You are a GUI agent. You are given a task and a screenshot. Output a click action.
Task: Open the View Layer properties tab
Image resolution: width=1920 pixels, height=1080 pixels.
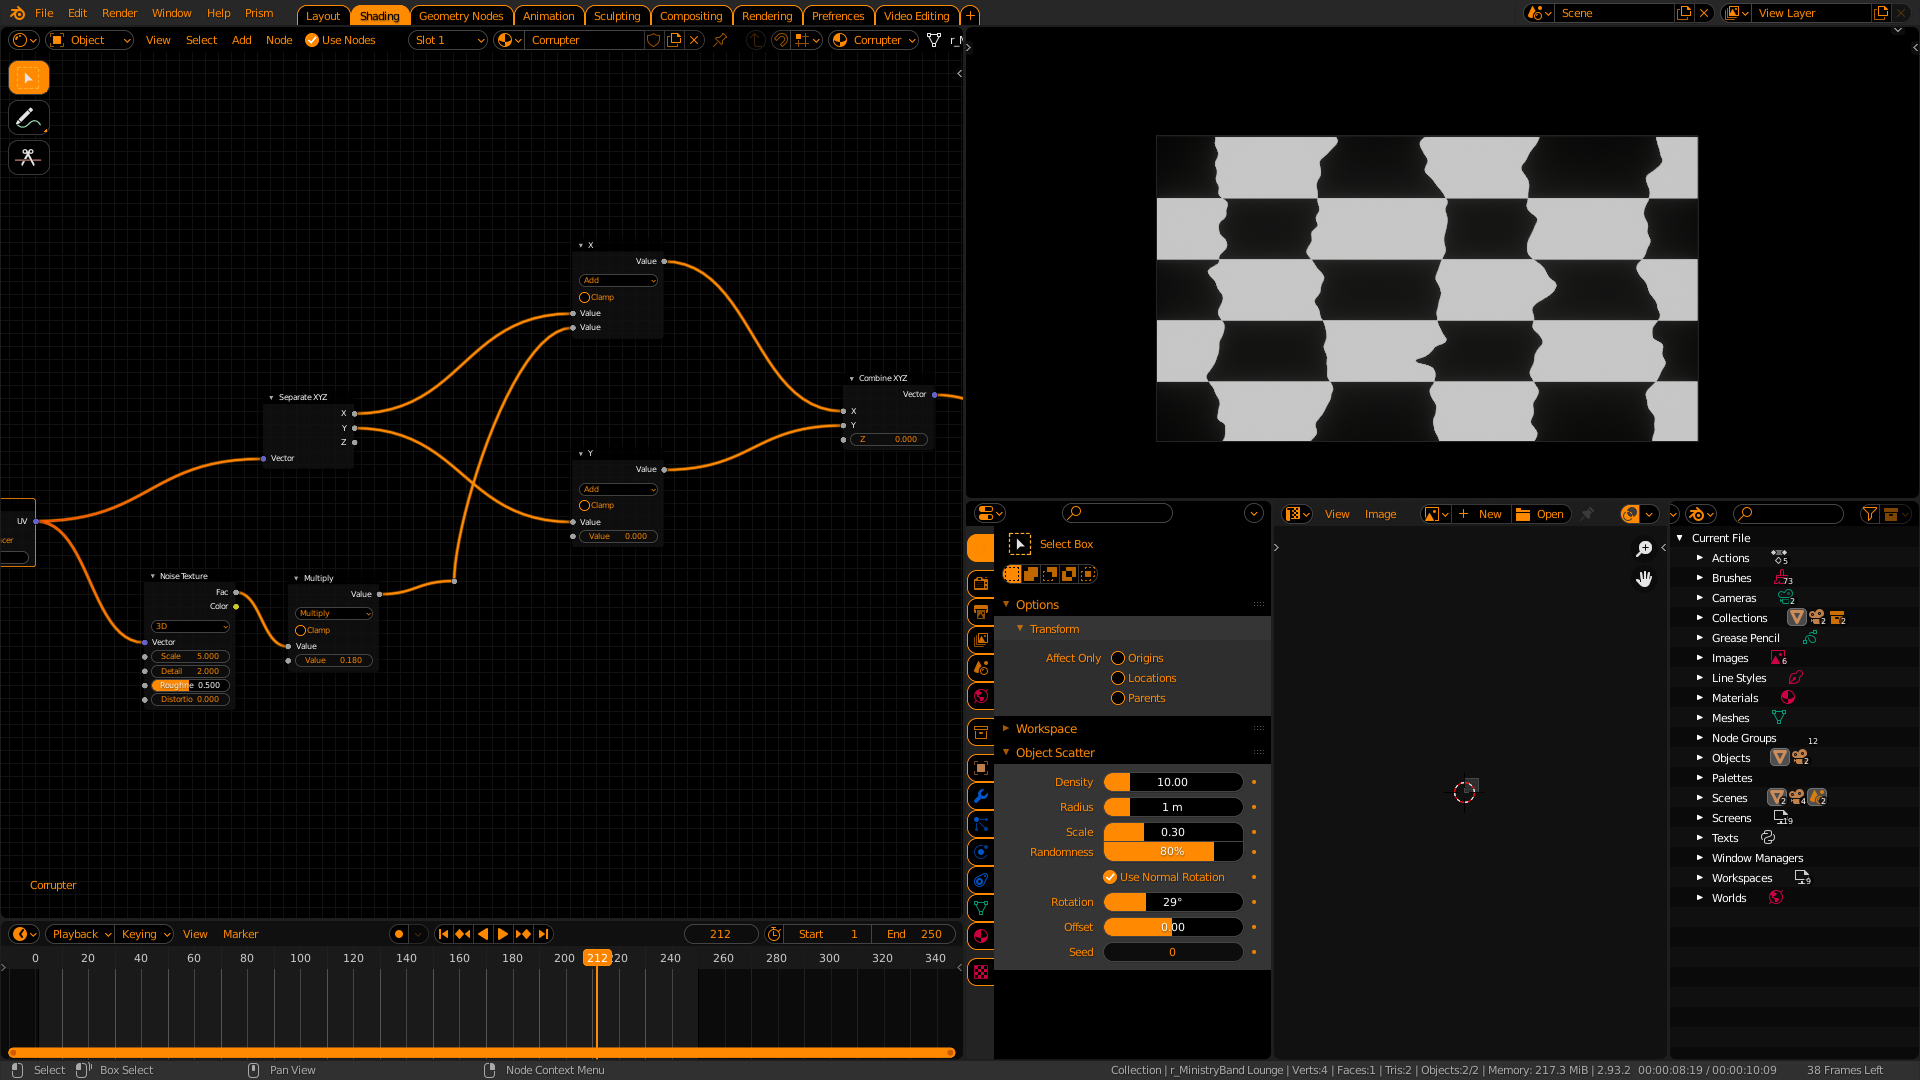981,640
